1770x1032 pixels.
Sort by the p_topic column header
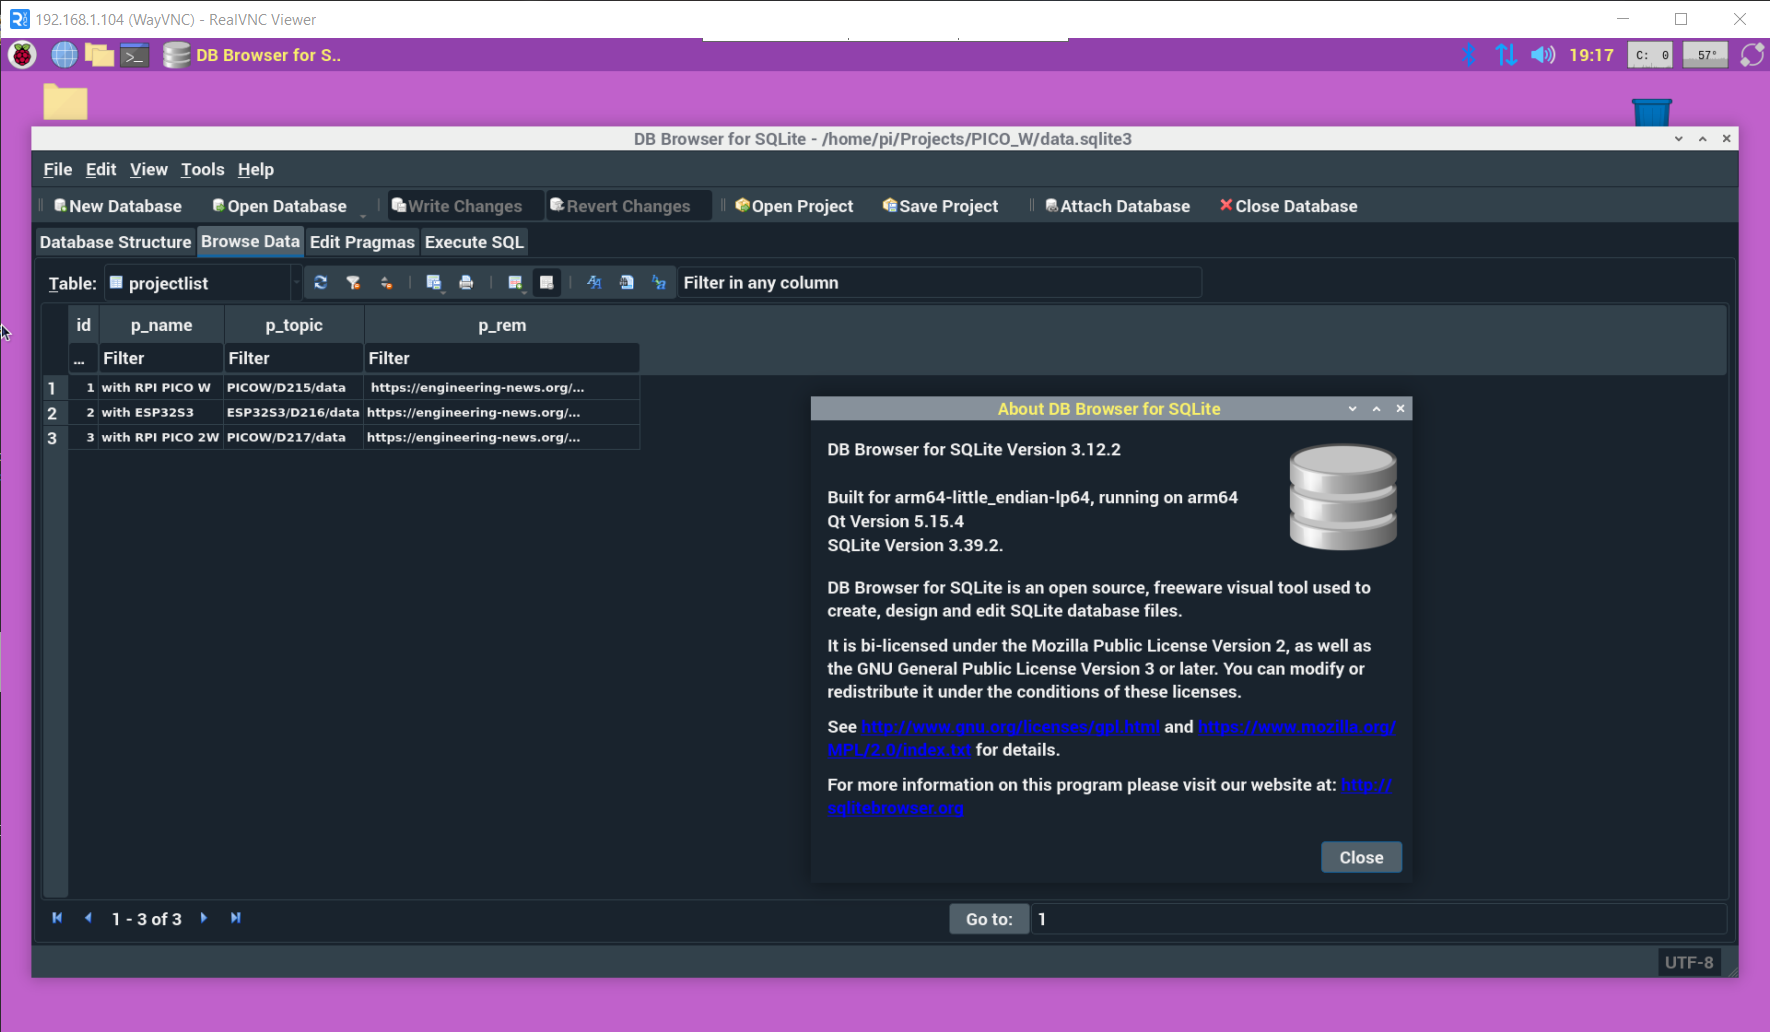pos(294,325)
